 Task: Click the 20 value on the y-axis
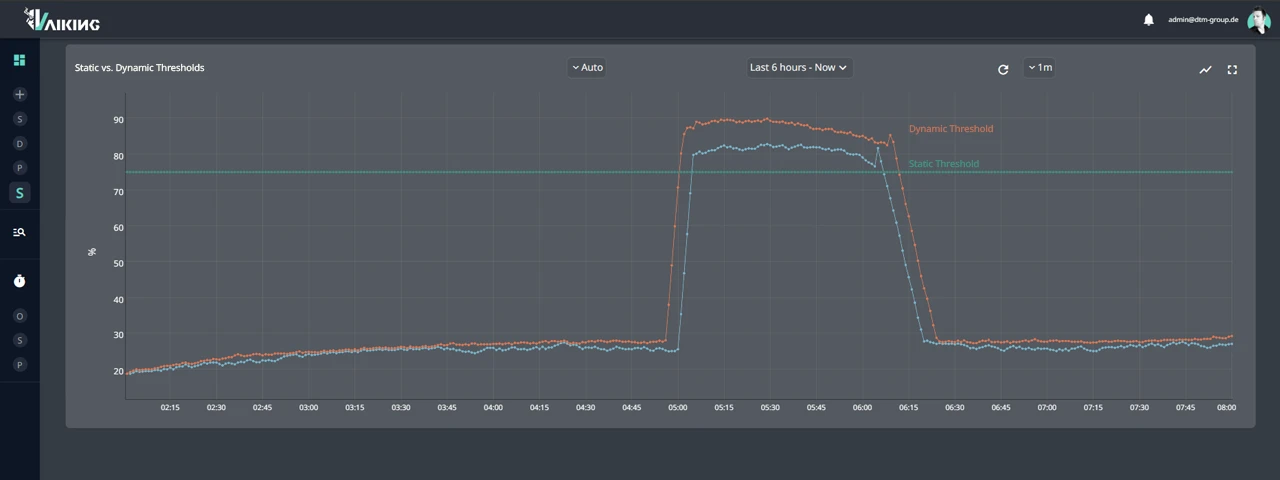click(x=118, y=371)
